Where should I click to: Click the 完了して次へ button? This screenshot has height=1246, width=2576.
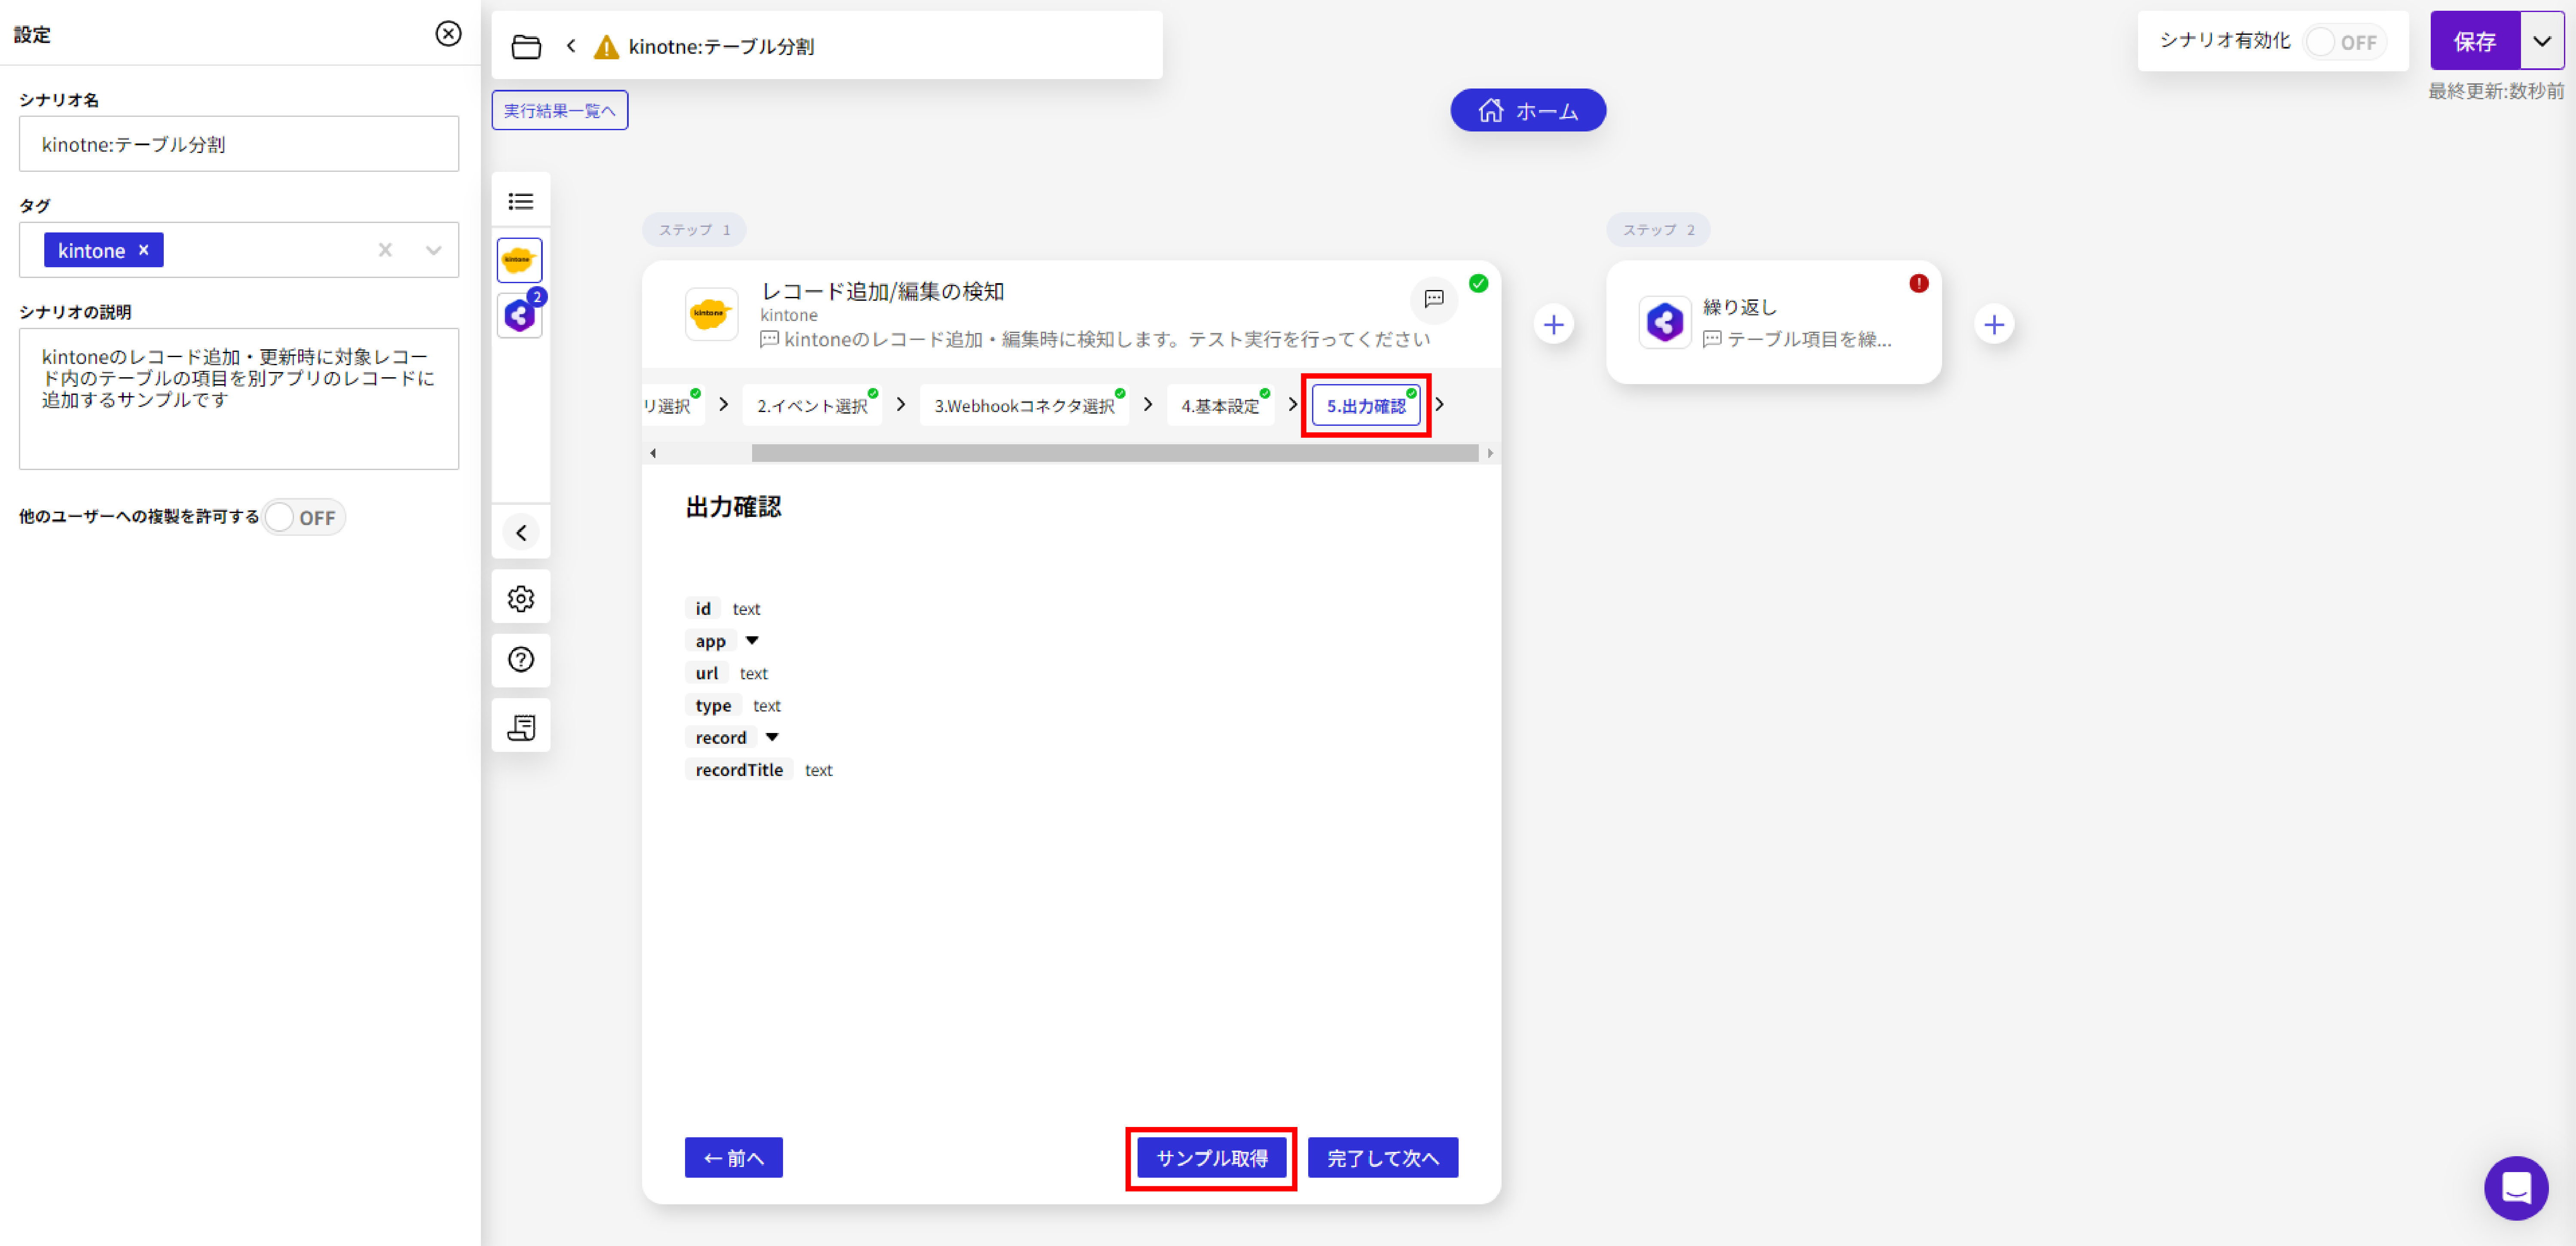pyautogui.click(x=1382, y=1157)
